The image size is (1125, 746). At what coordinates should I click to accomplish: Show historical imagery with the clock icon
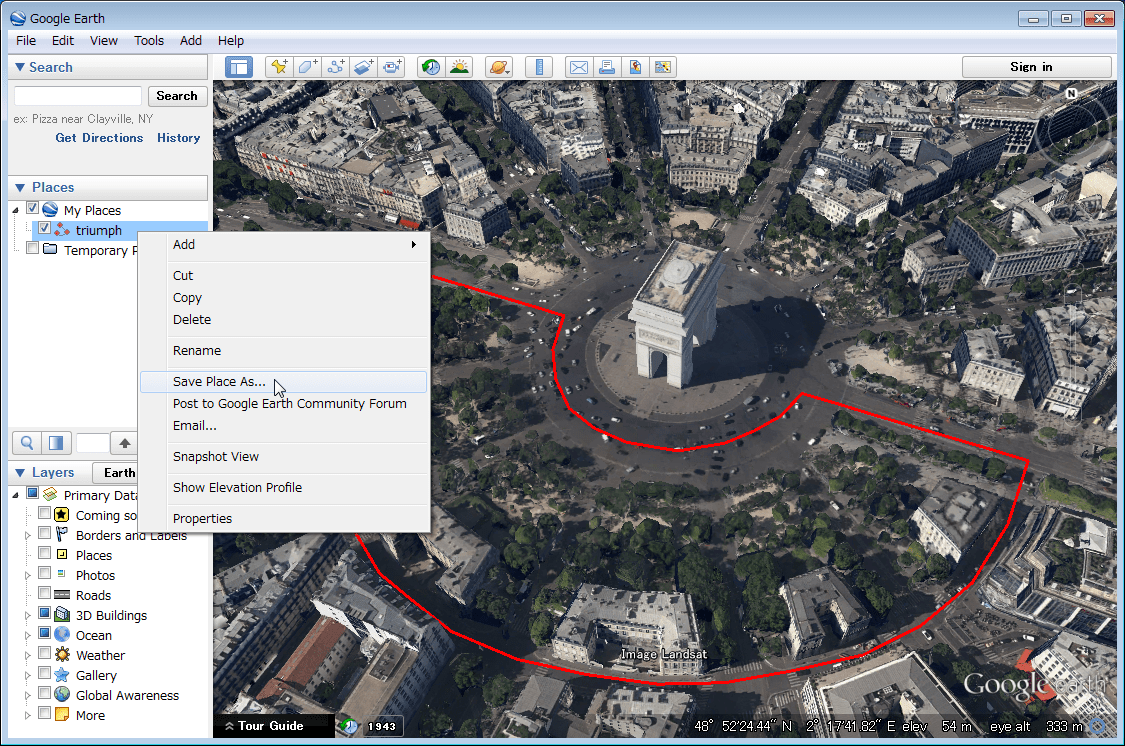click(430, 67)
